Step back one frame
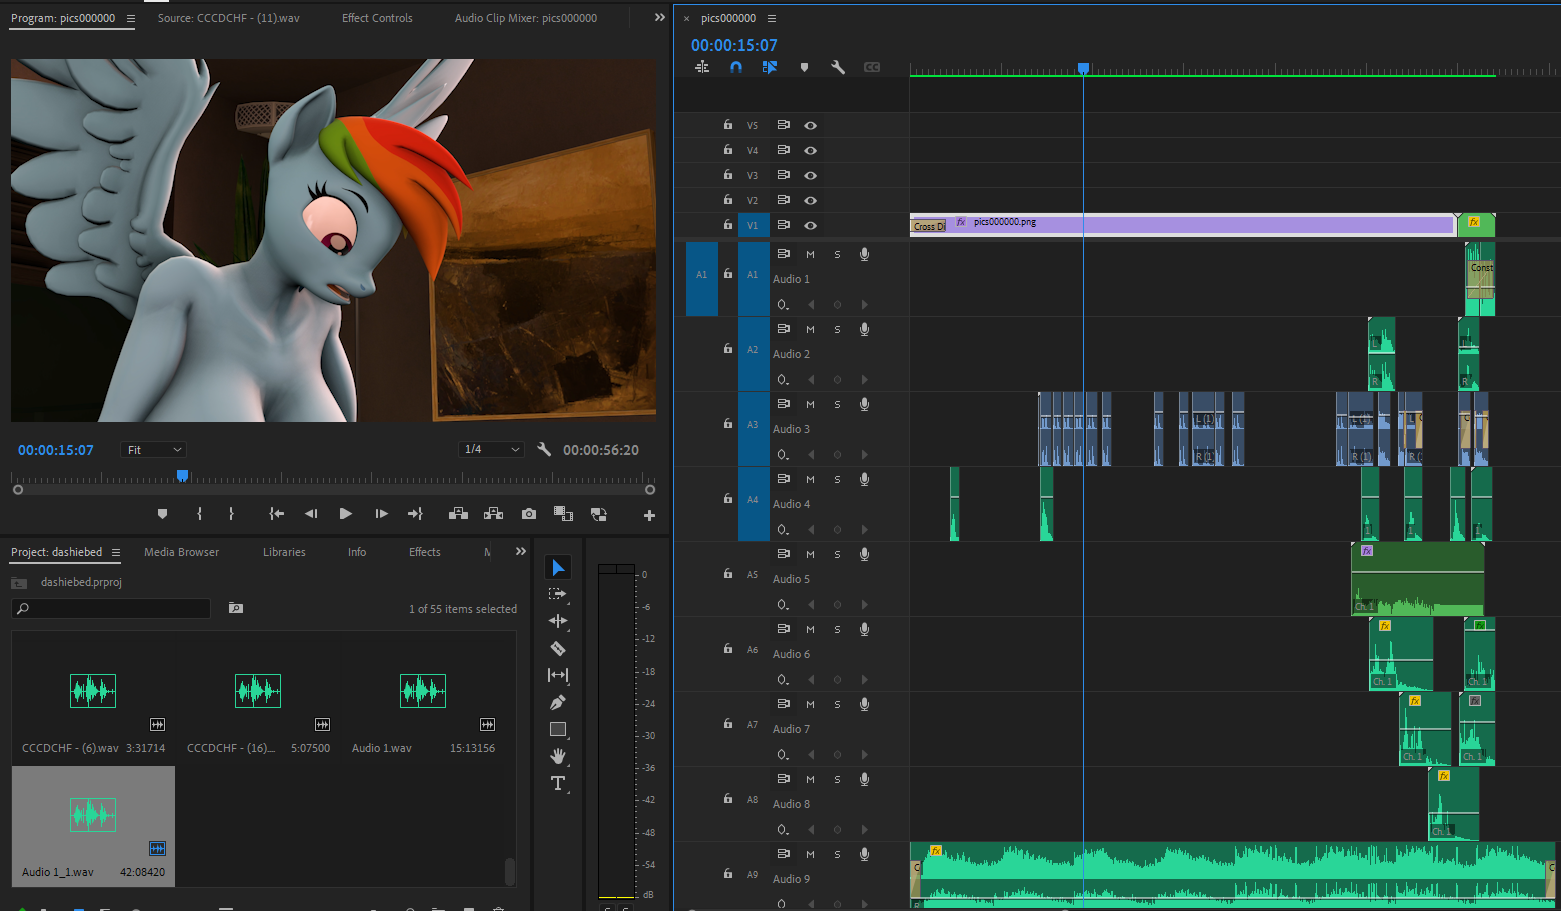 pos(311,514)
